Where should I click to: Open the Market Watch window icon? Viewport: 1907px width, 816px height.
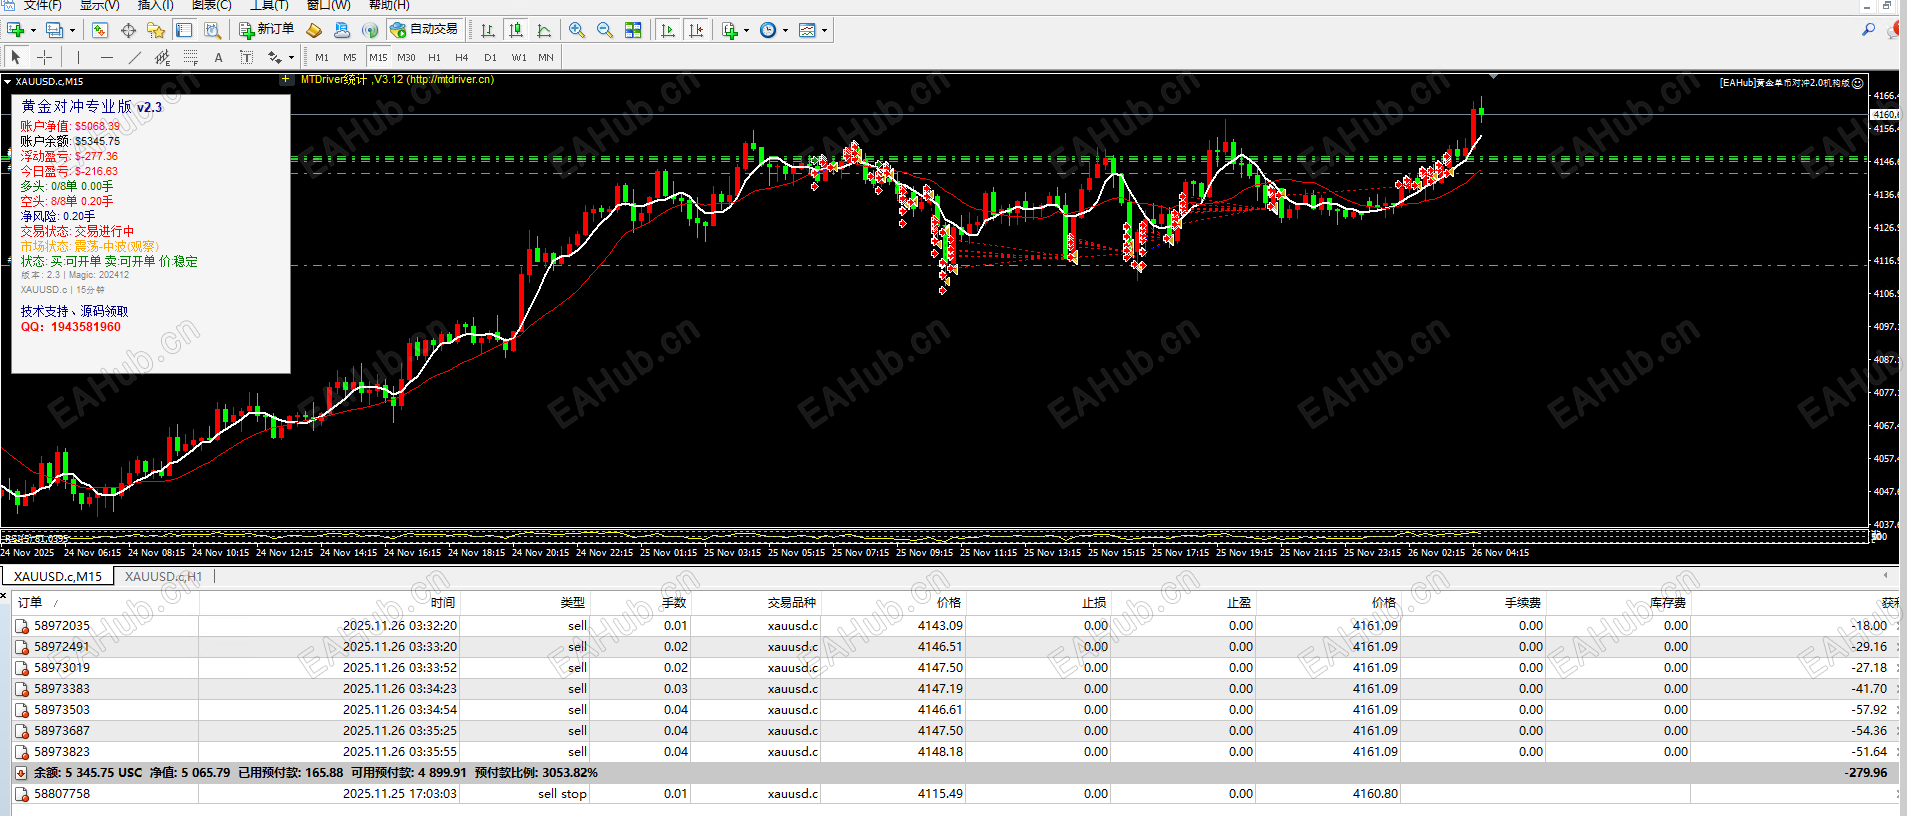tap(100, 30)
